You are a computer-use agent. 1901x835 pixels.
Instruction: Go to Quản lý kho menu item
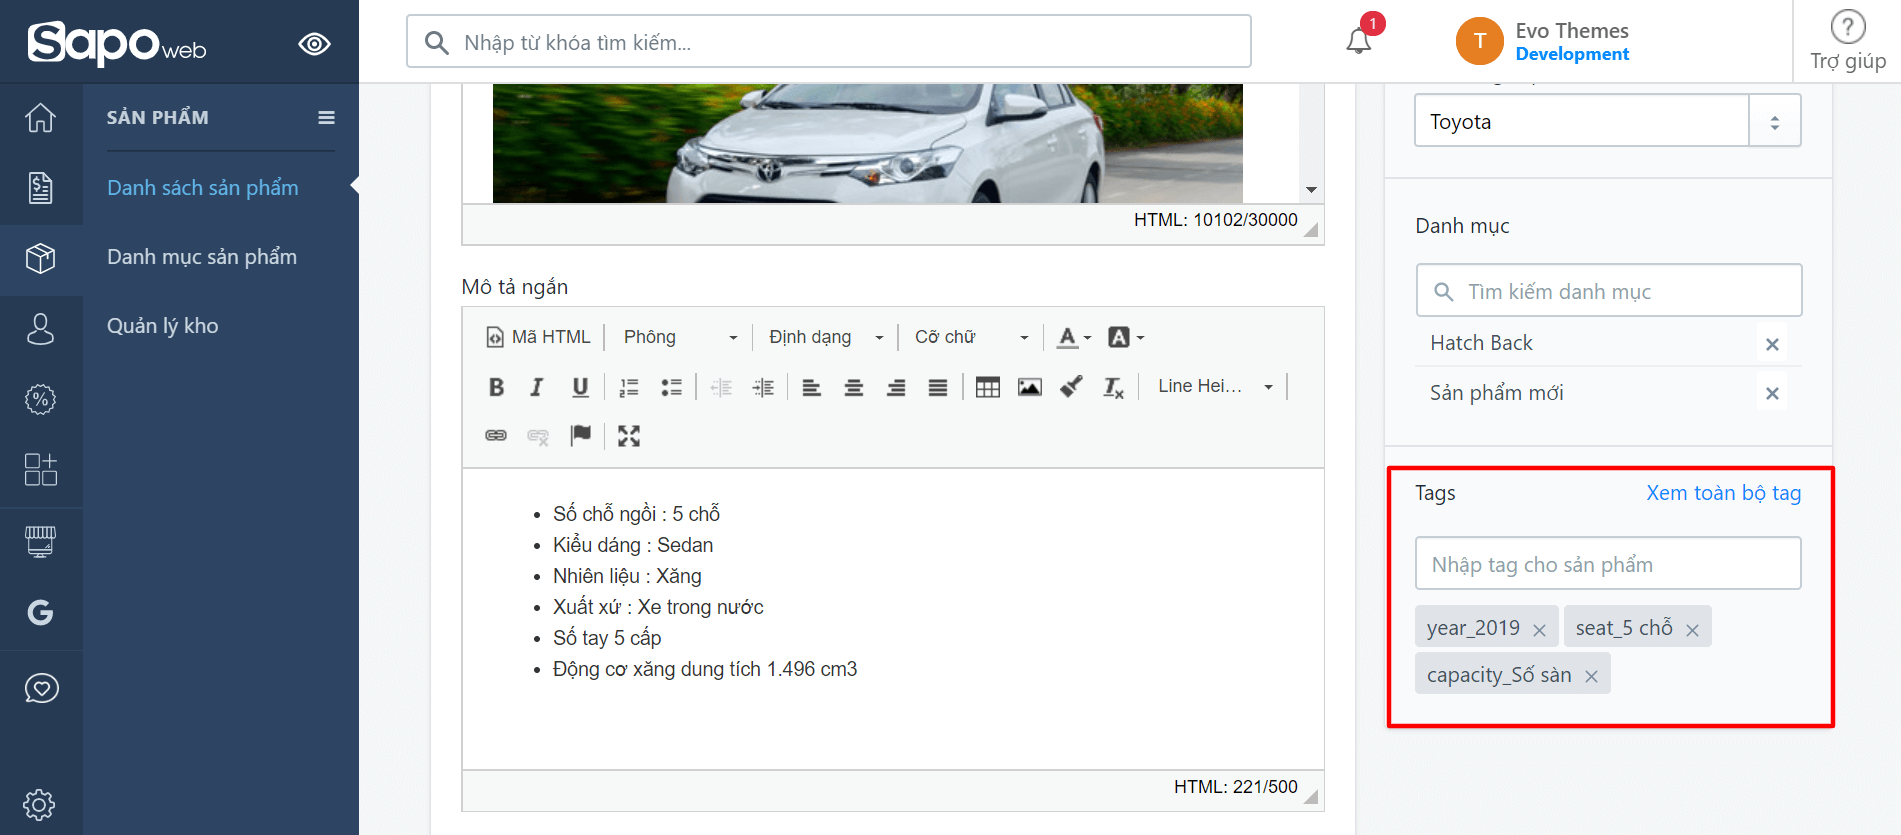[x=163, y=326]
